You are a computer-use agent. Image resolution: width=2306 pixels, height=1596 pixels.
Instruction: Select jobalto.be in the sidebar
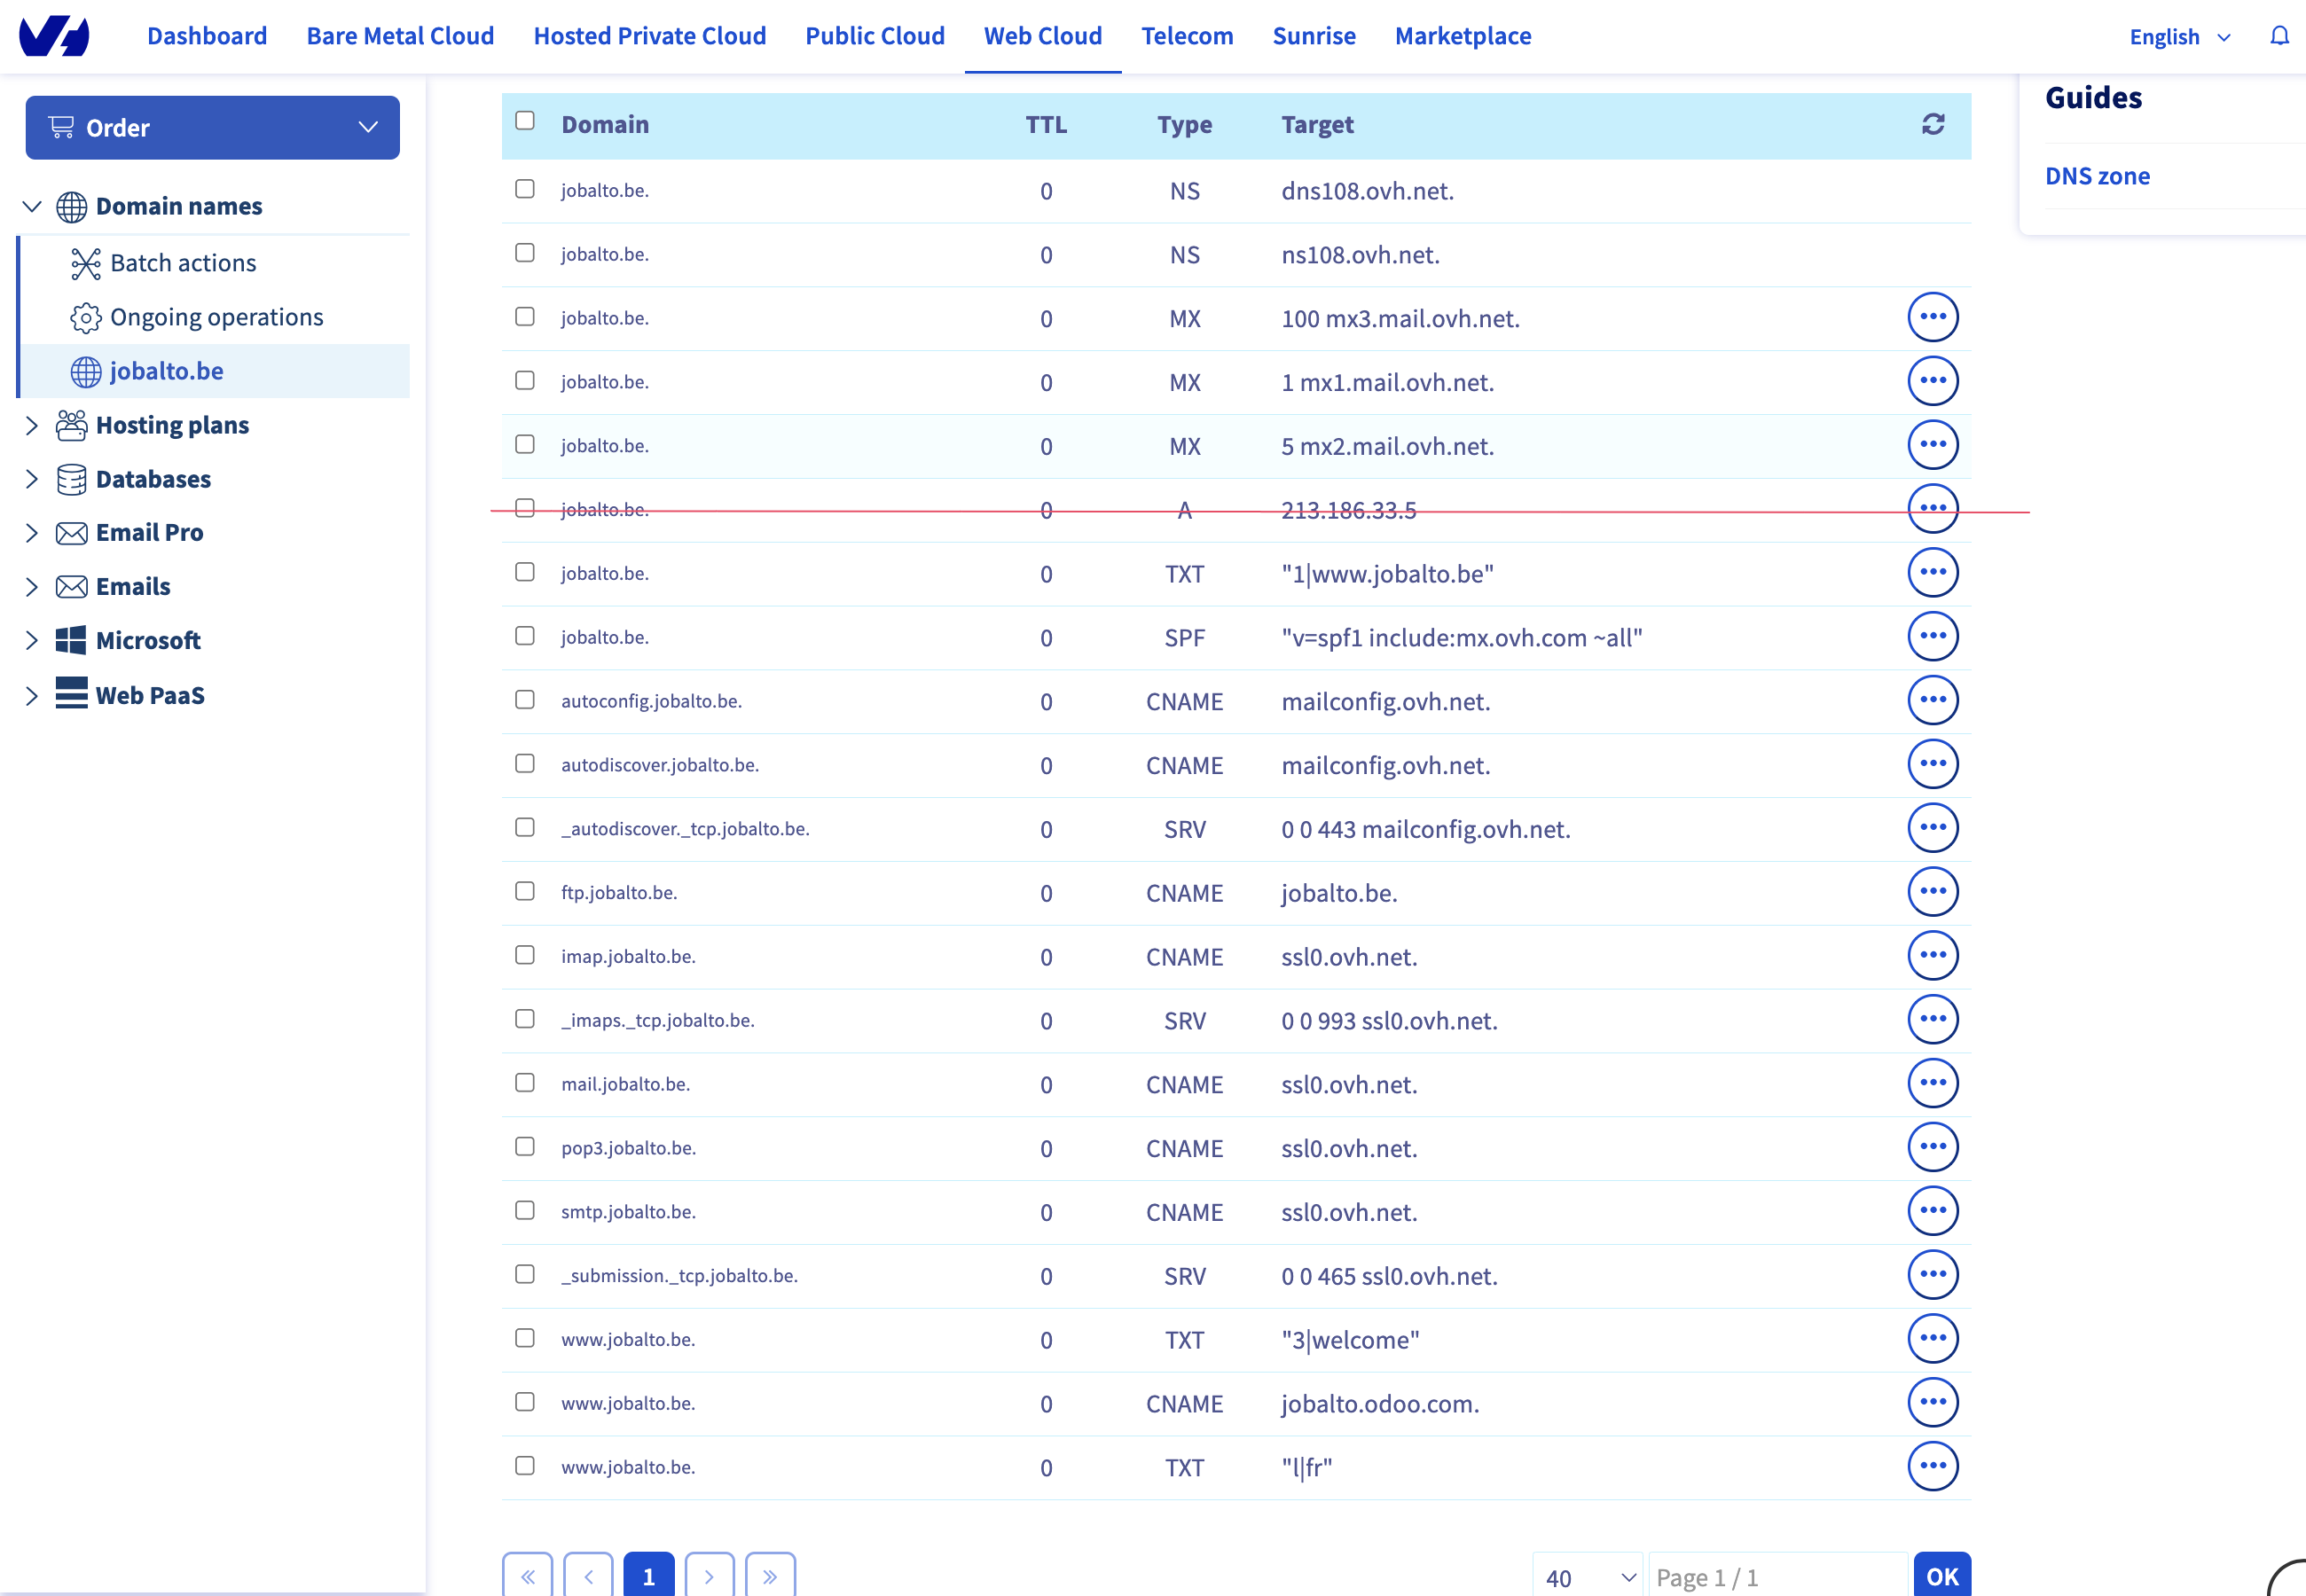167,371
